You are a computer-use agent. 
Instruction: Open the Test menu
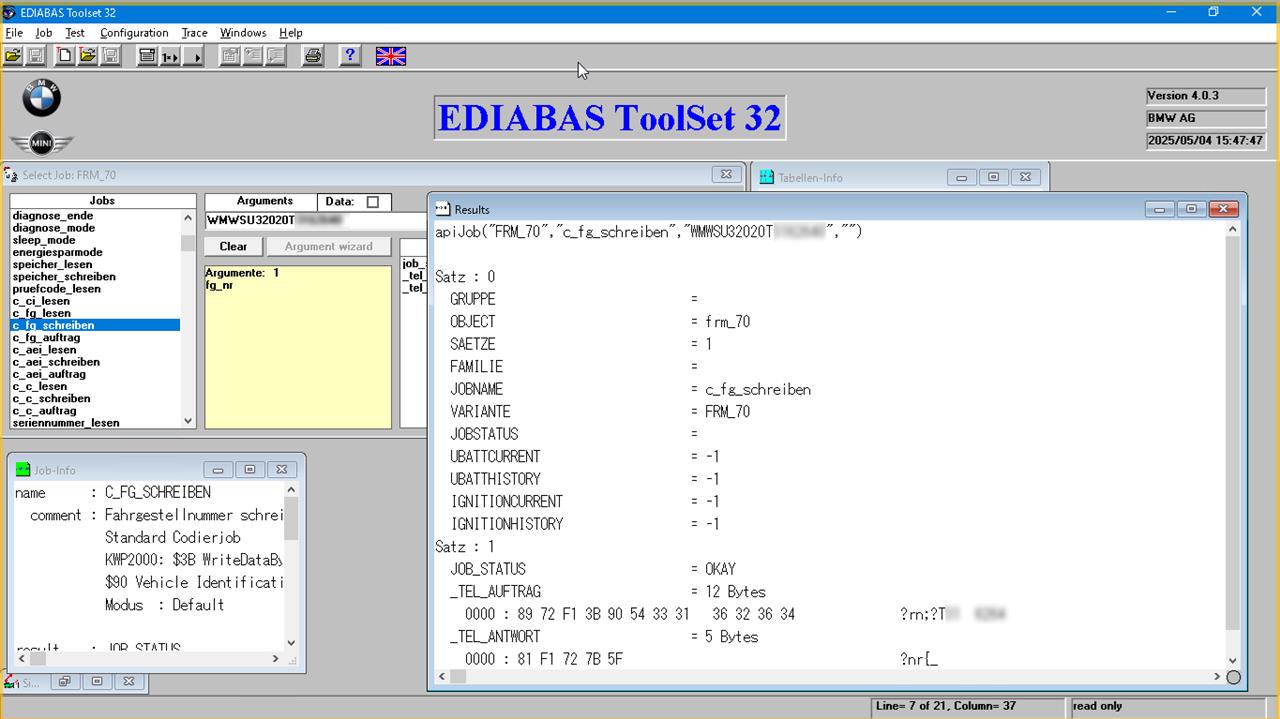(75, 33)
